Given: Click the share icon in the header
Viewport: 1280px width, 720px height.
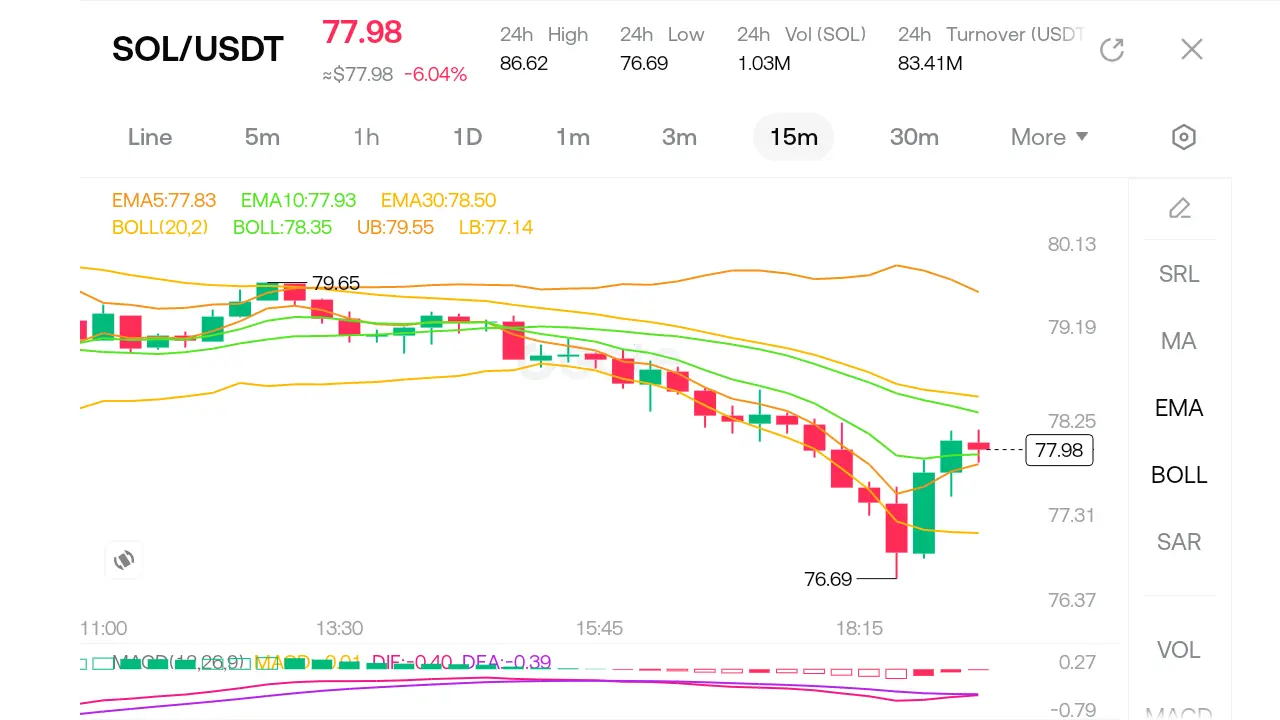Looking at the screenshot, I should 1112,49.
